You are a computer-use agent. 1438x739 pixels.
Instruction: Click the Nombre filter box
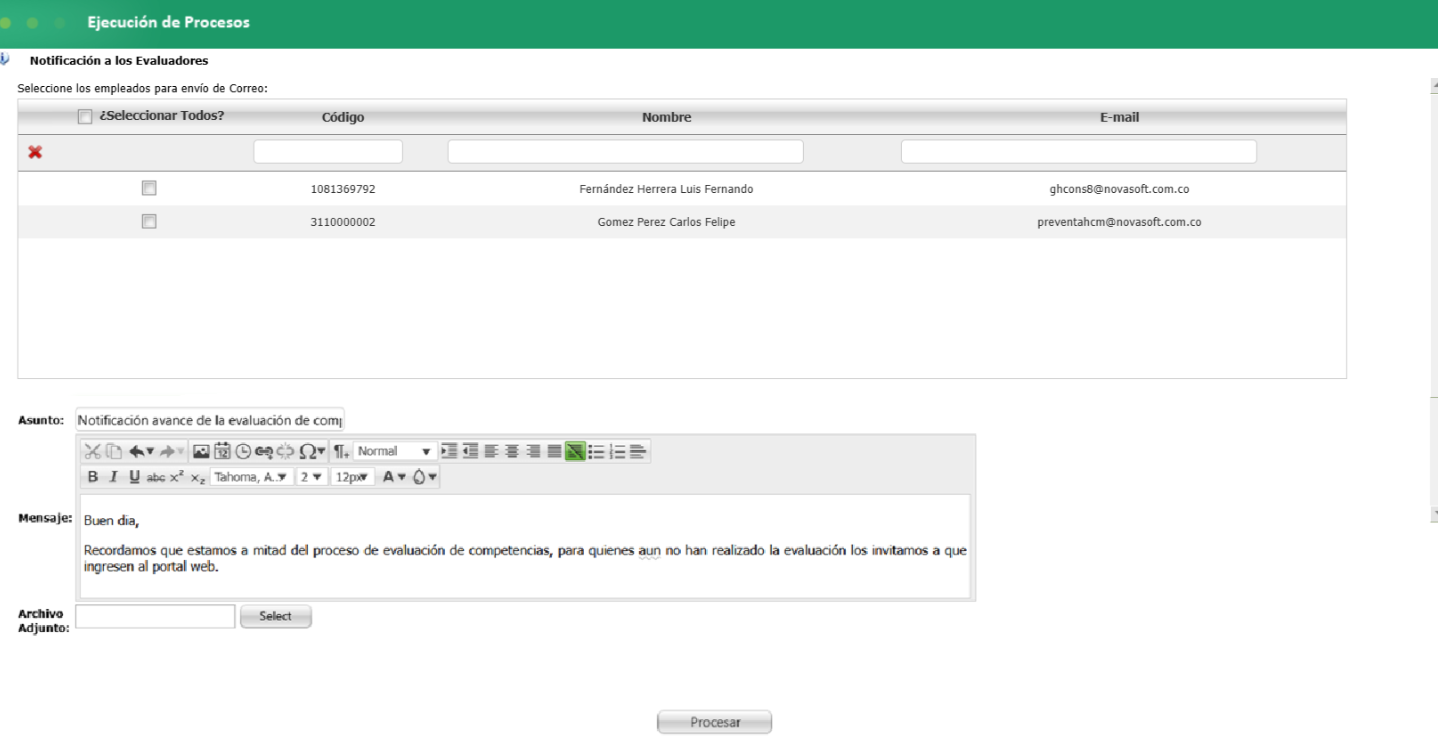coord(626,151)
